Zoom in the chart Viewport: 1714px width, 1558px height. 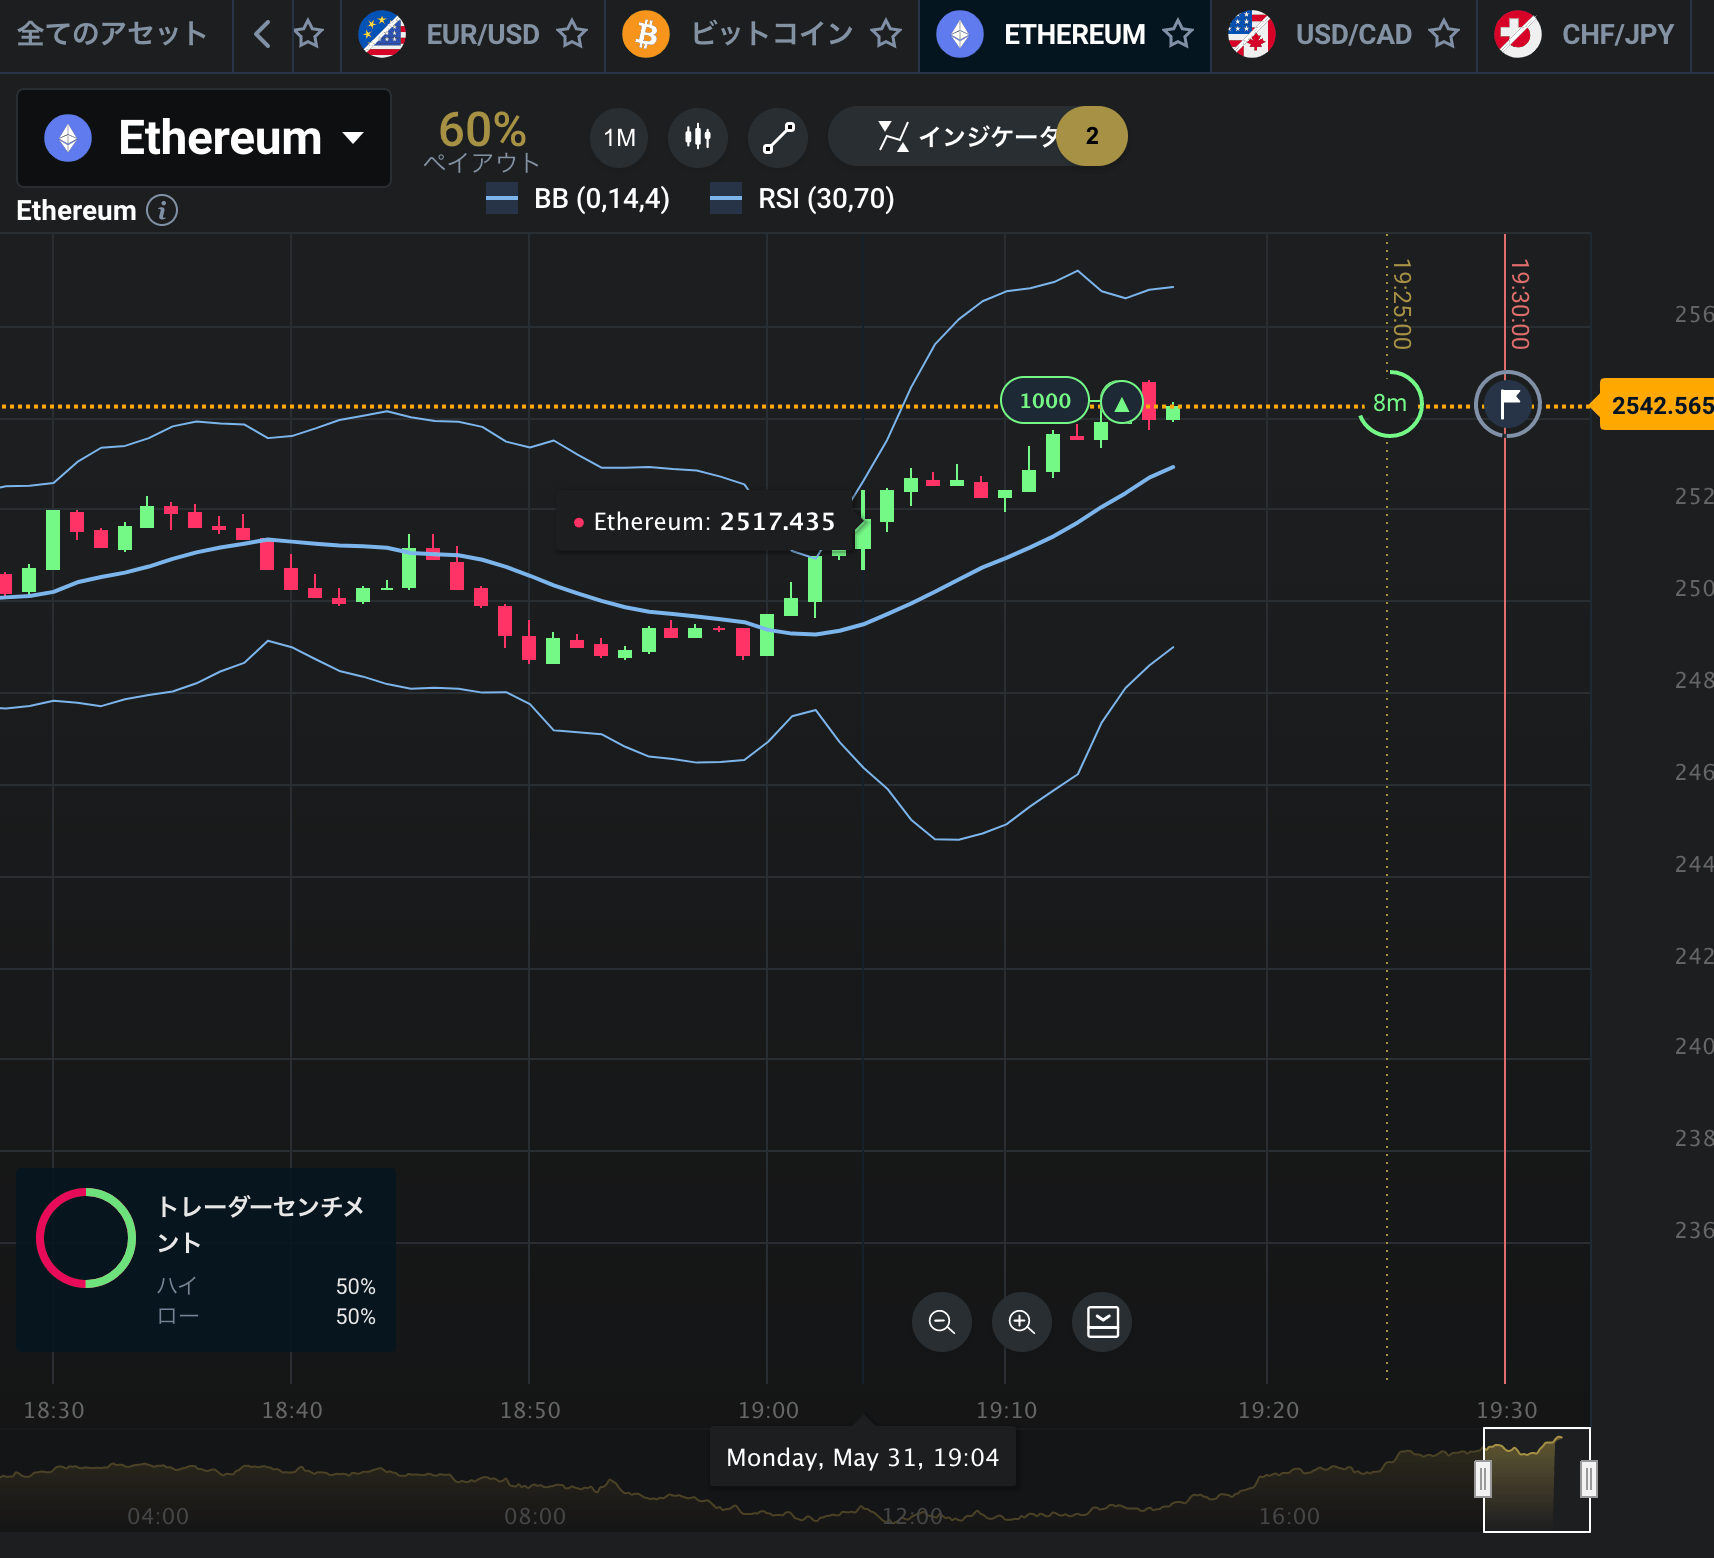pos(1021,1322)
